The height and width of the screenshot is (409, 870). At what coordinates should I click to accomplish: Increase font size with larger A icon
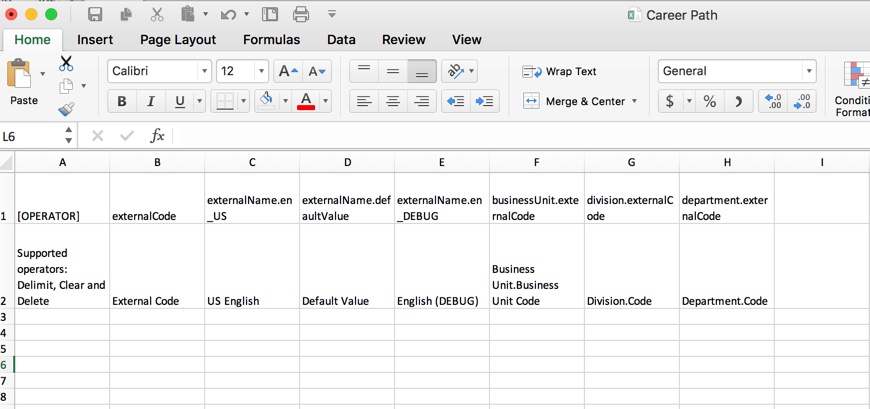coord(287,71)
